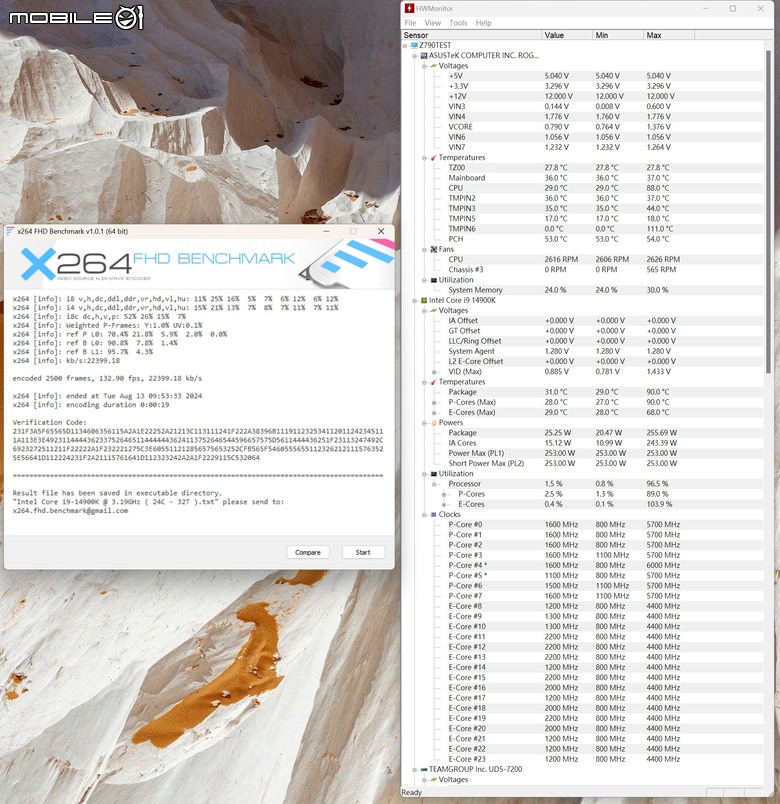The image size is (780, 804).
Task: Click the Max column header
Action: pyautogui.click(x=669, y=35)
